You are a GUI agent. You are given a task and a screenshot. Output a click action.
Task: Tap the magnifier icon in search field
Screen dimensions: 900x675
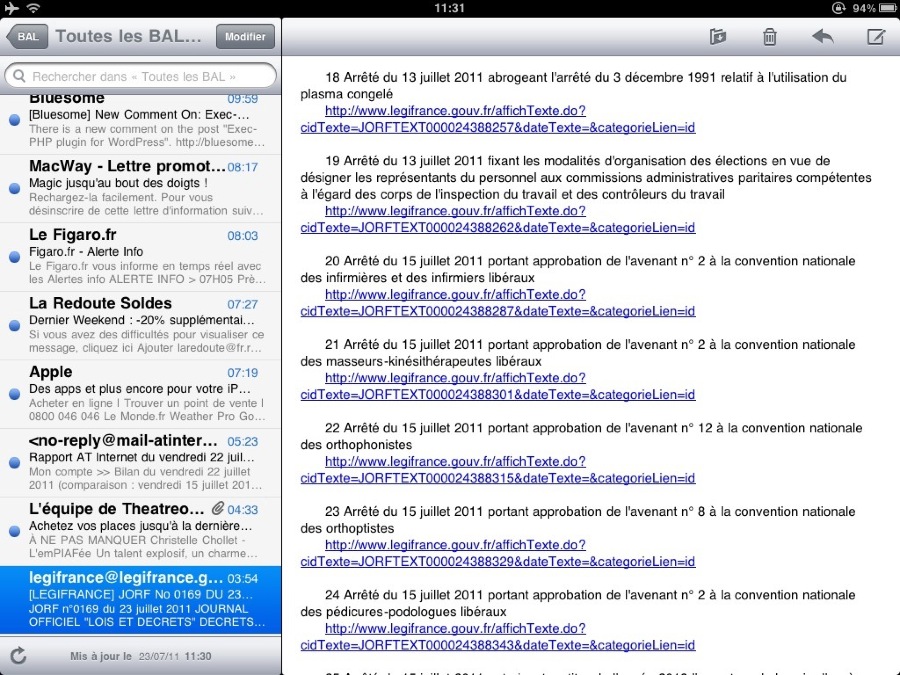[x=19, y=76]
